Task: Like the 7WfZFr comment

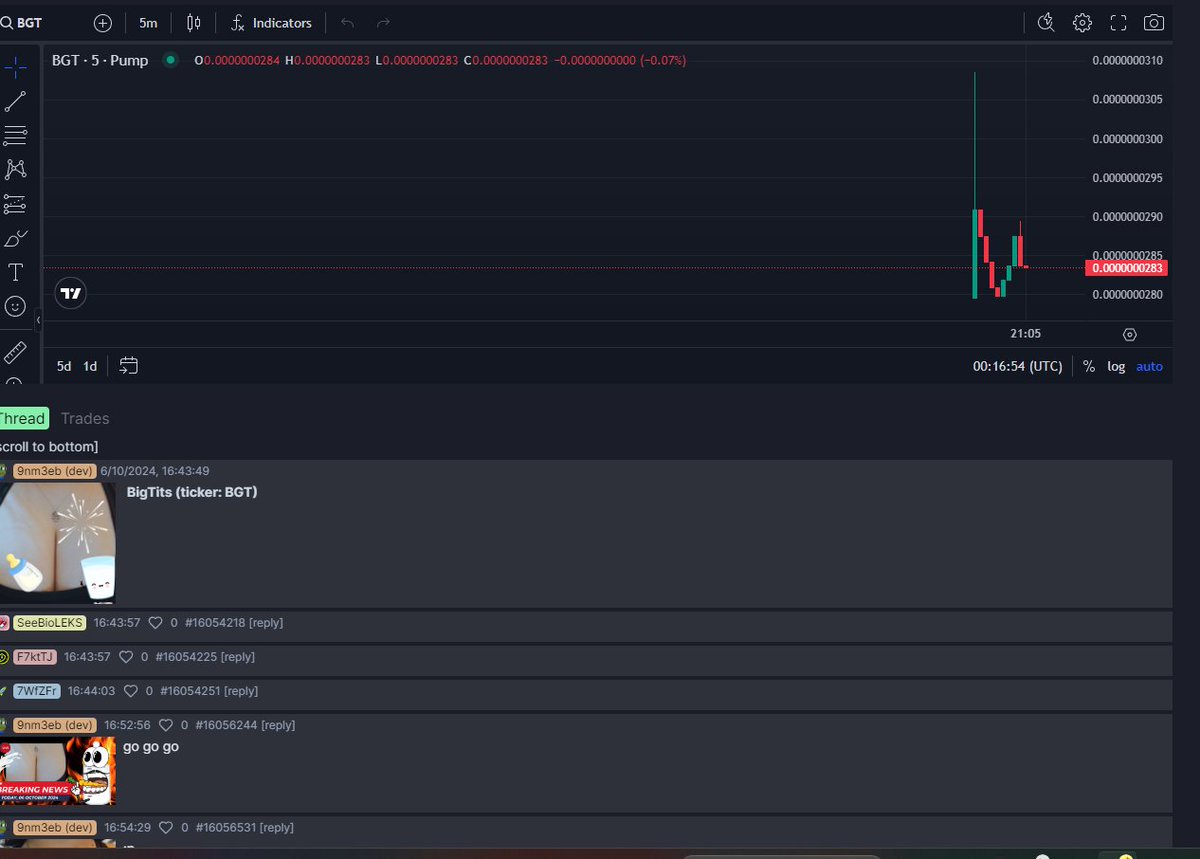Action: (130, 691)
